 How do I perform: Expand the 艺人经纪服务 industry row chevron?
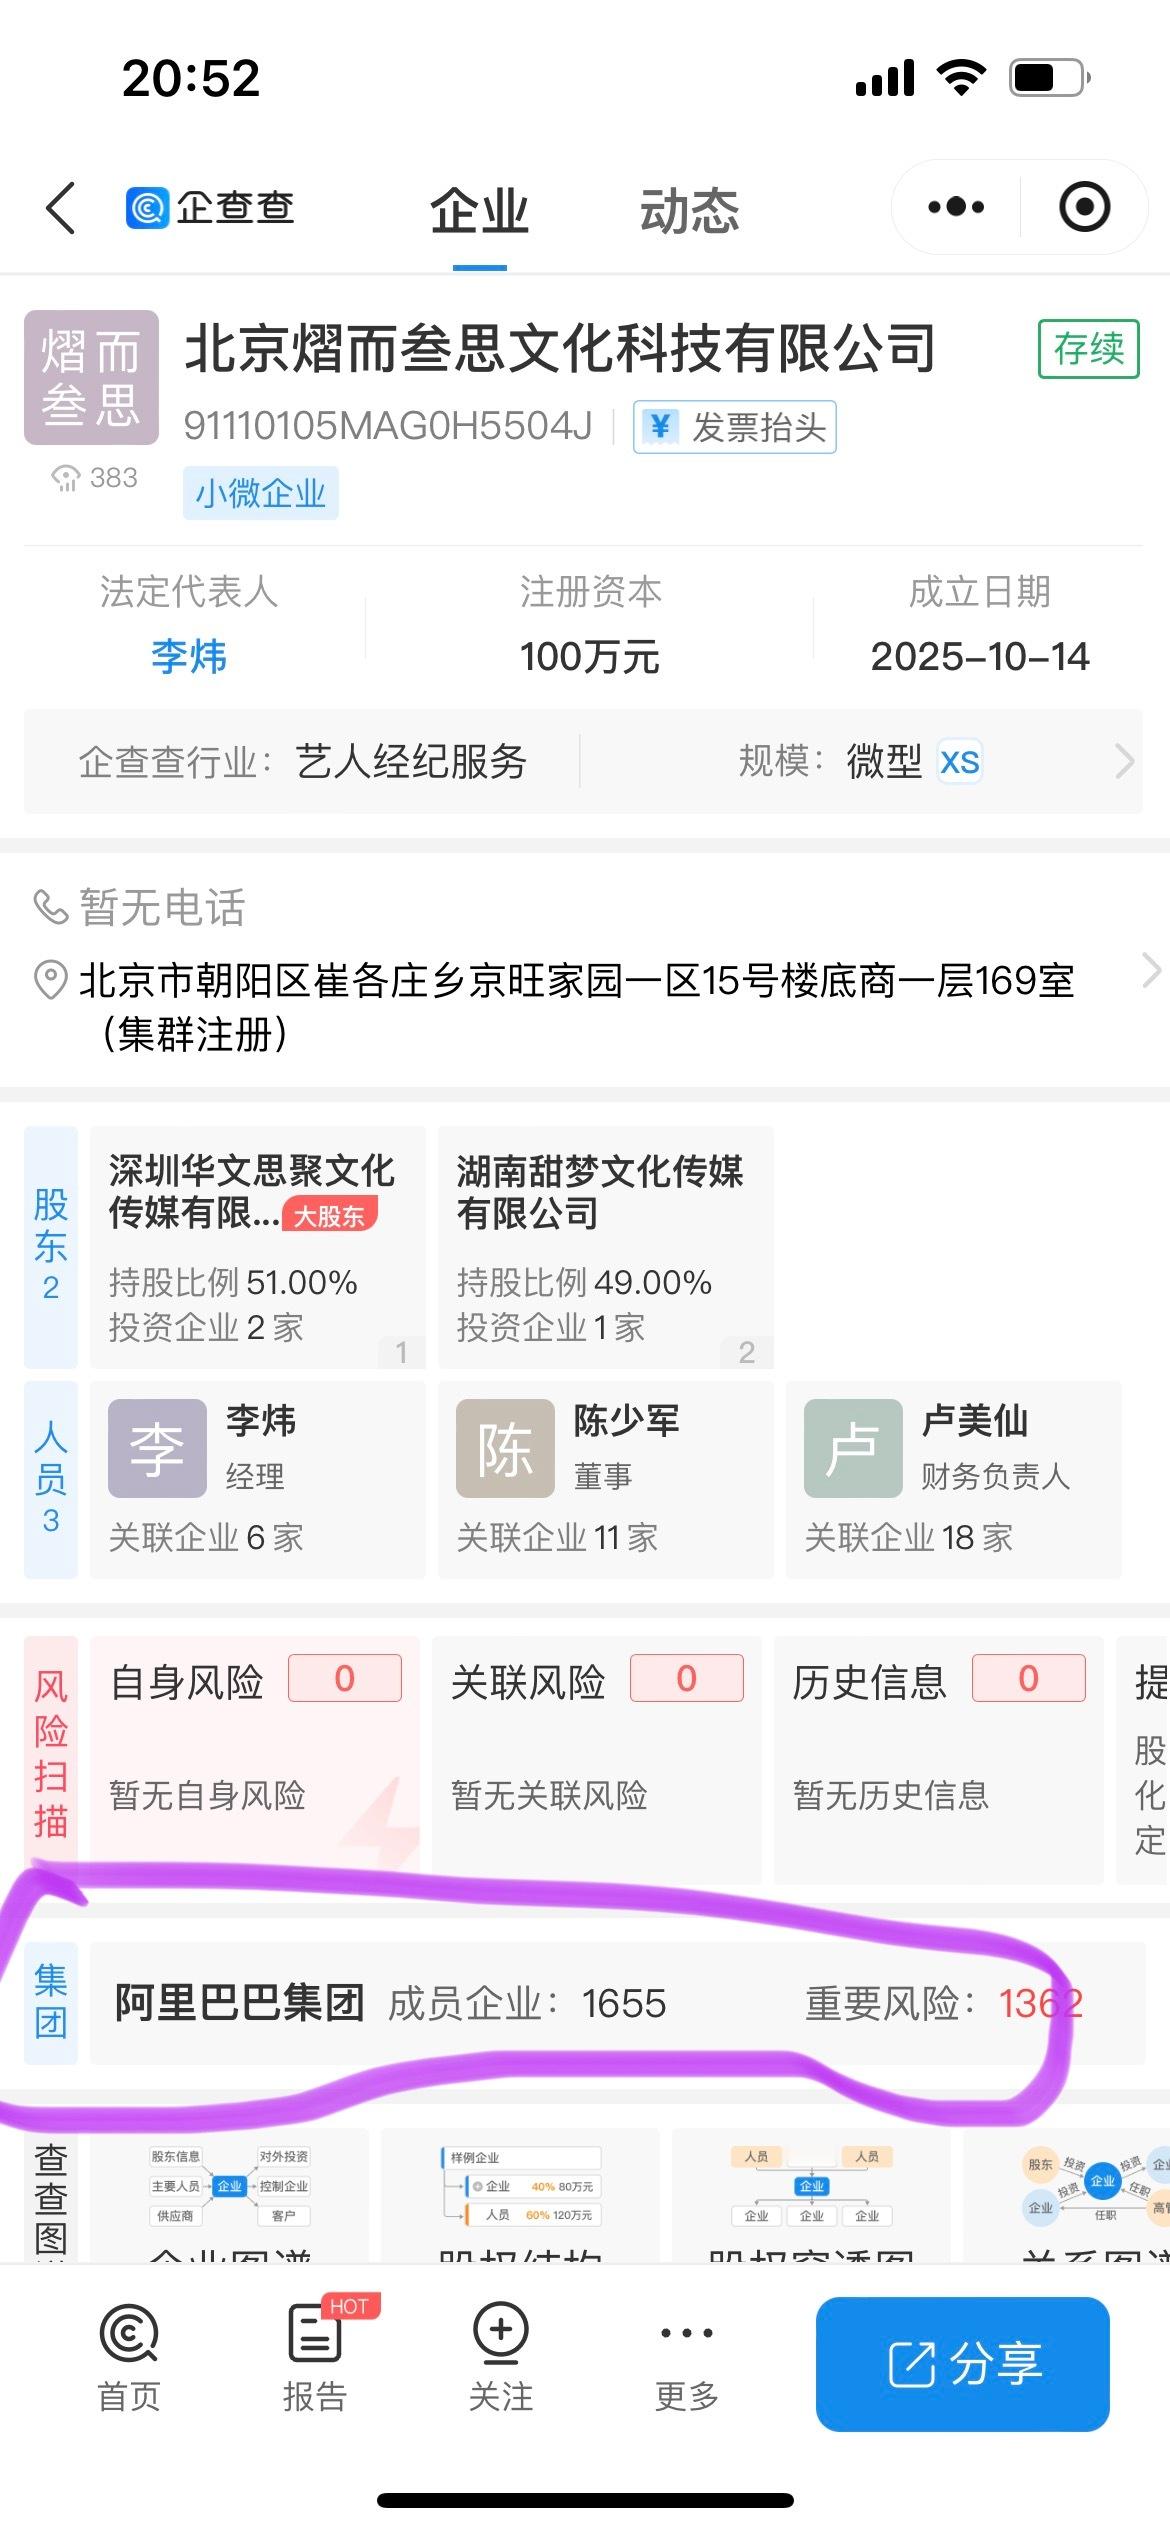click(1124, 762)
